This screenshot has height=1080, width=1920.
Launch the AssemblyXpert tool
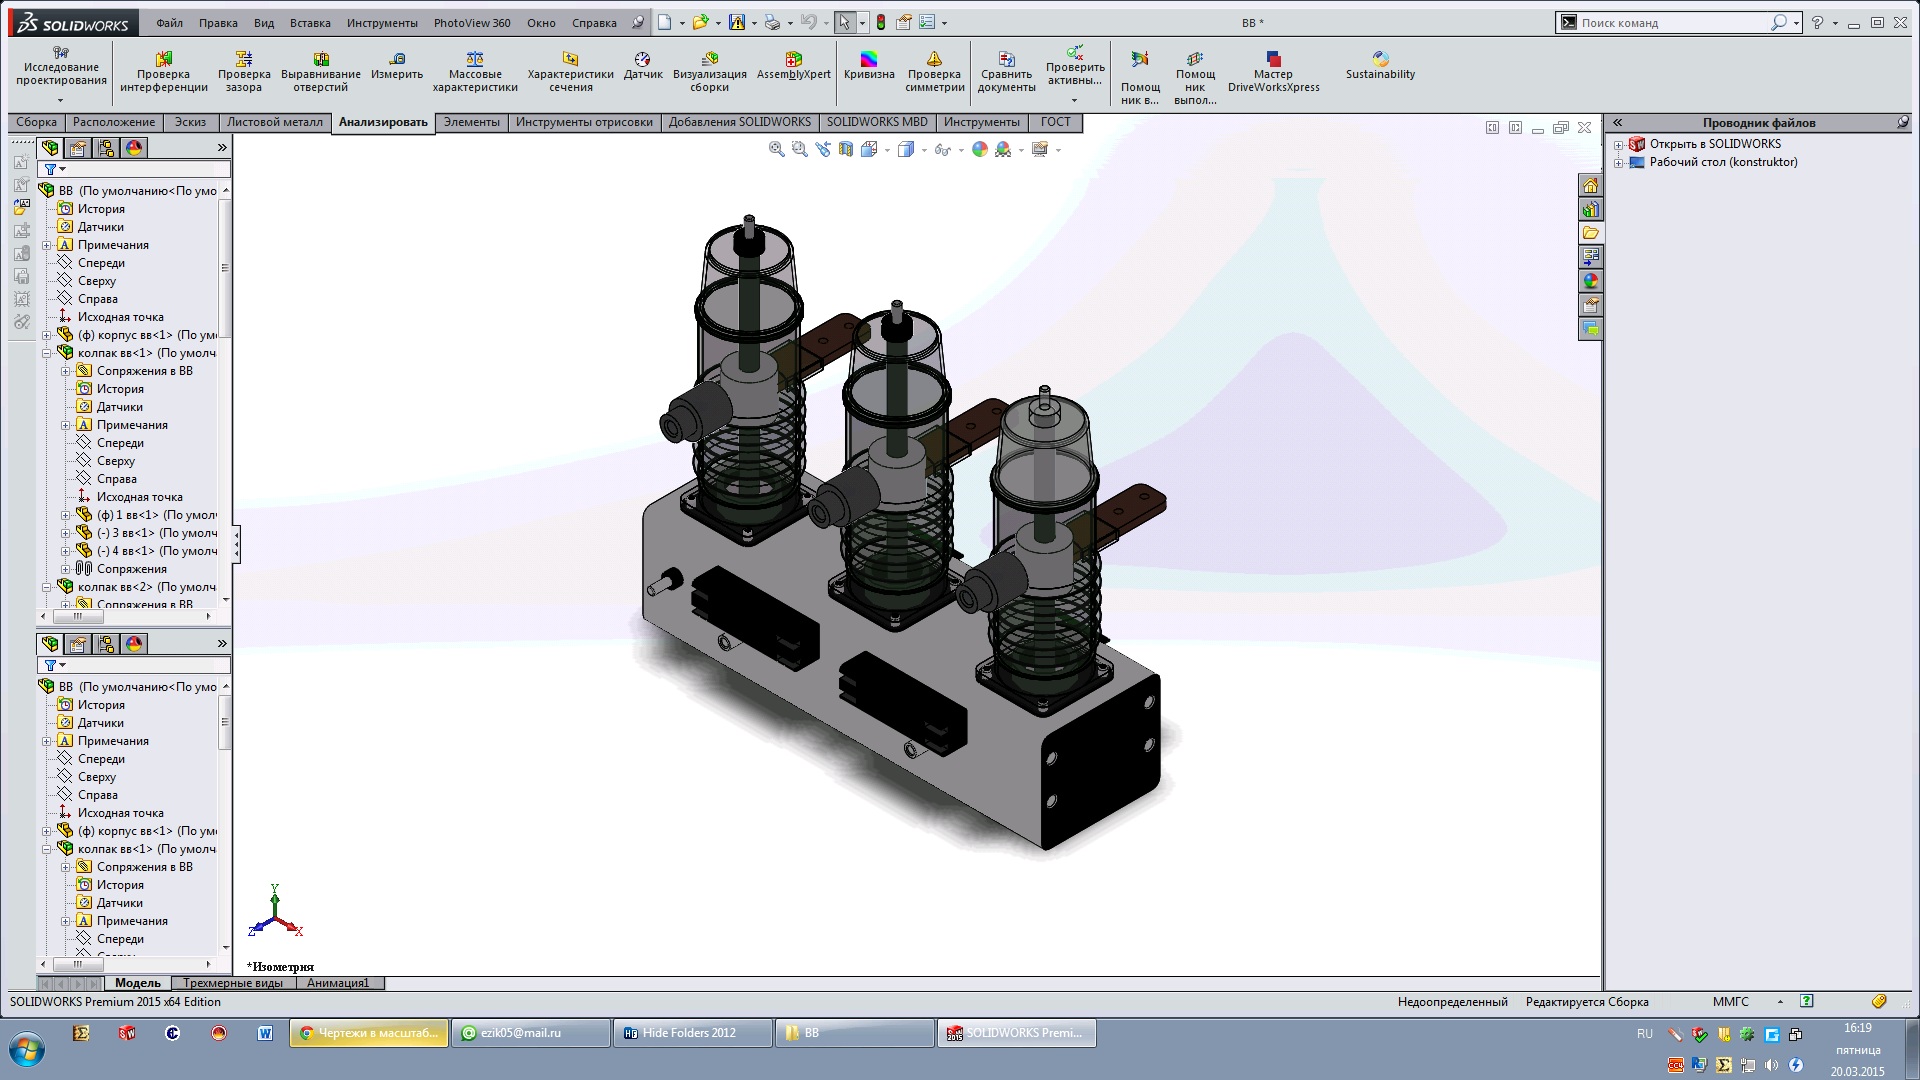tap(794, 66)
